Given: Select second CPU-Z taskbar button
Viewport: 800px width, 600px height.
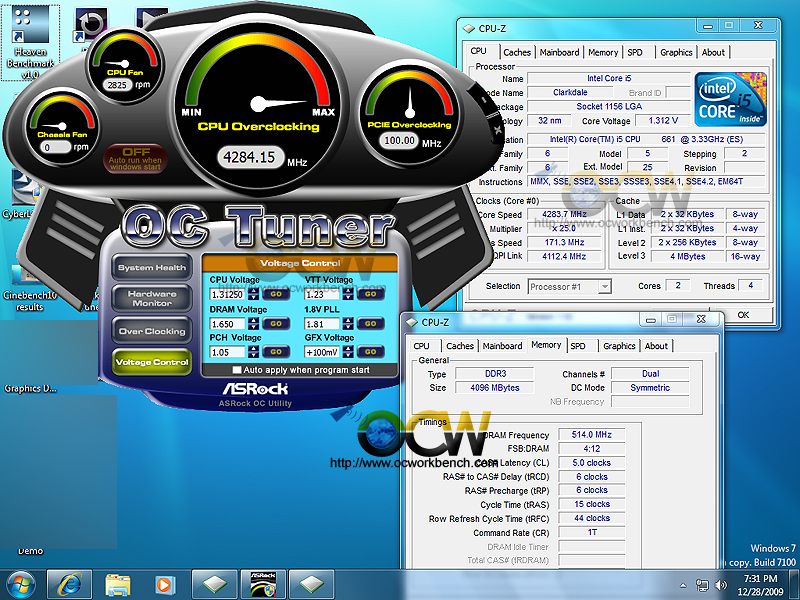Looking at the screenshot, I should (312, 585).
